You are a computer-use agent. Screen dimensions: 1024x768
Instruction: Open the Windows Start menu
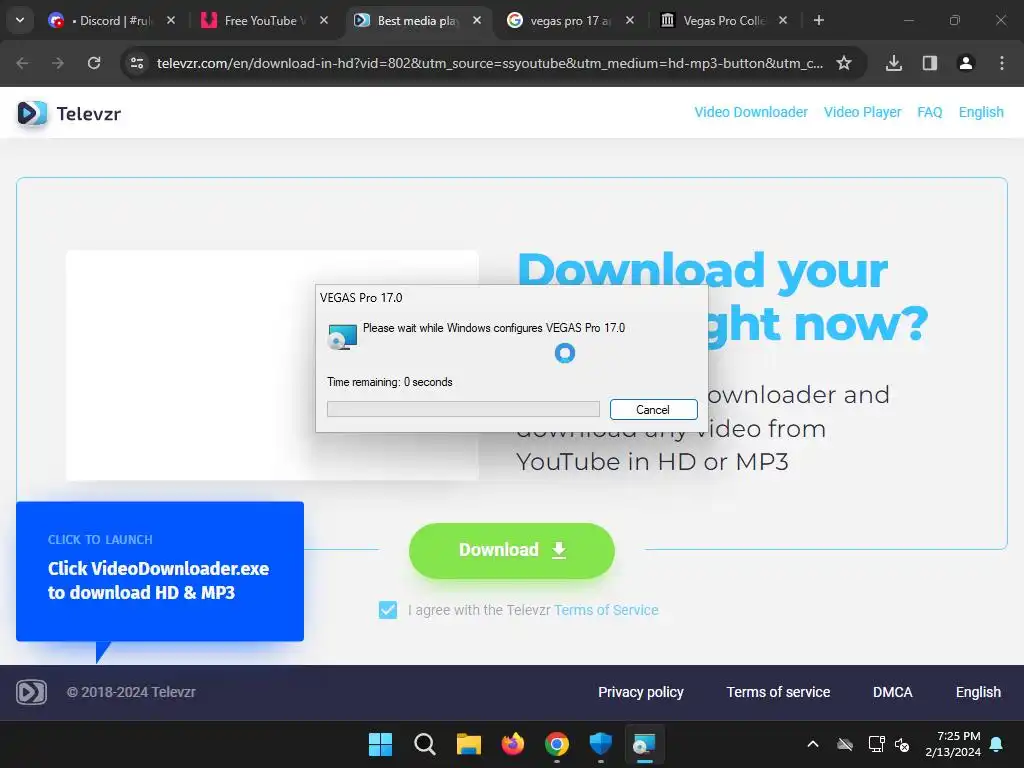click(380, 744)
